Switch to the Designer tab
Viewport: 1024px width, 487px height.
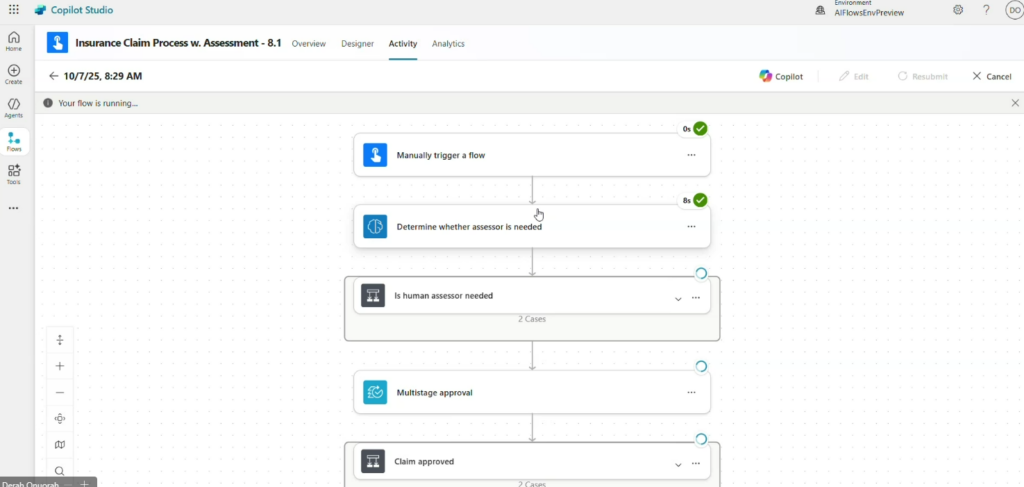[x=357, y=44]
